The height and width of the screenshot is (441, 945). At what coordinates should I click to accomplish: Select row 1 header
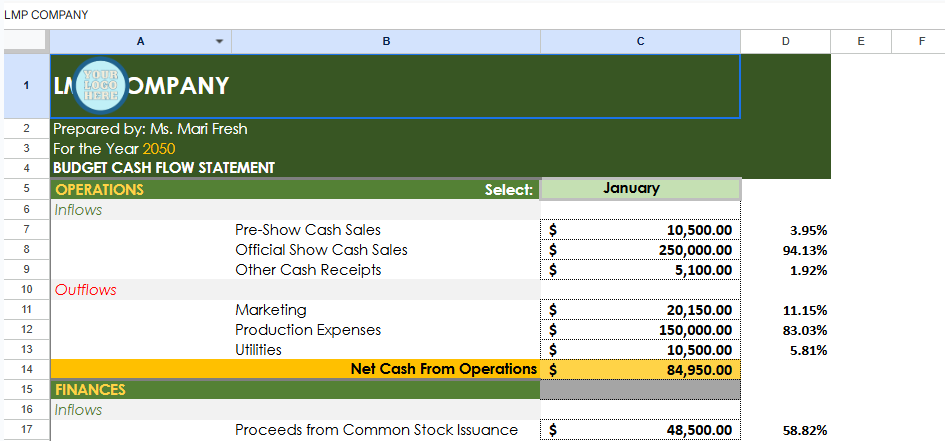25,86
